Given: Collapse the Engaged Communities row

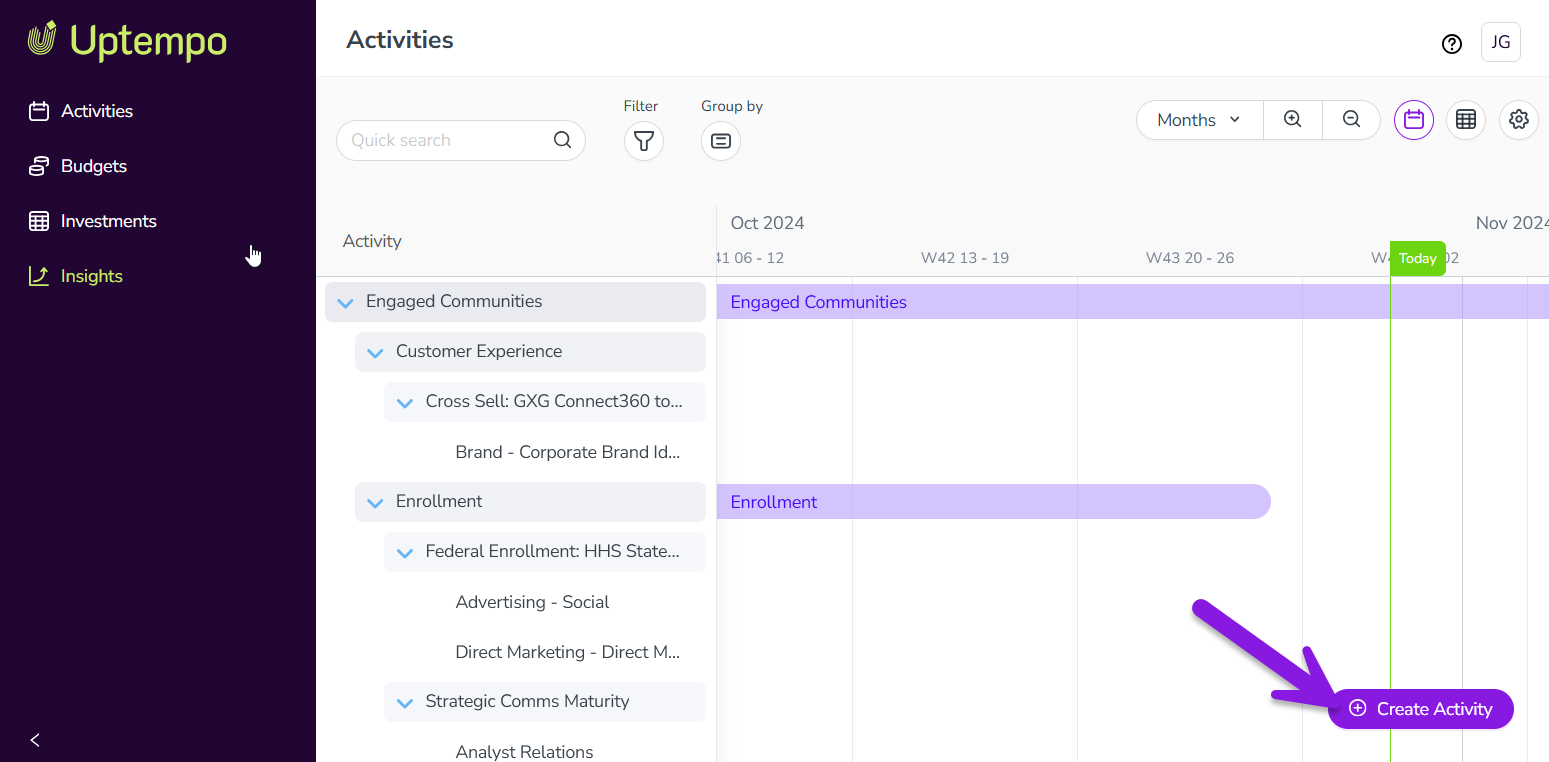Looking at the screenshot, I should click(346, 302).
